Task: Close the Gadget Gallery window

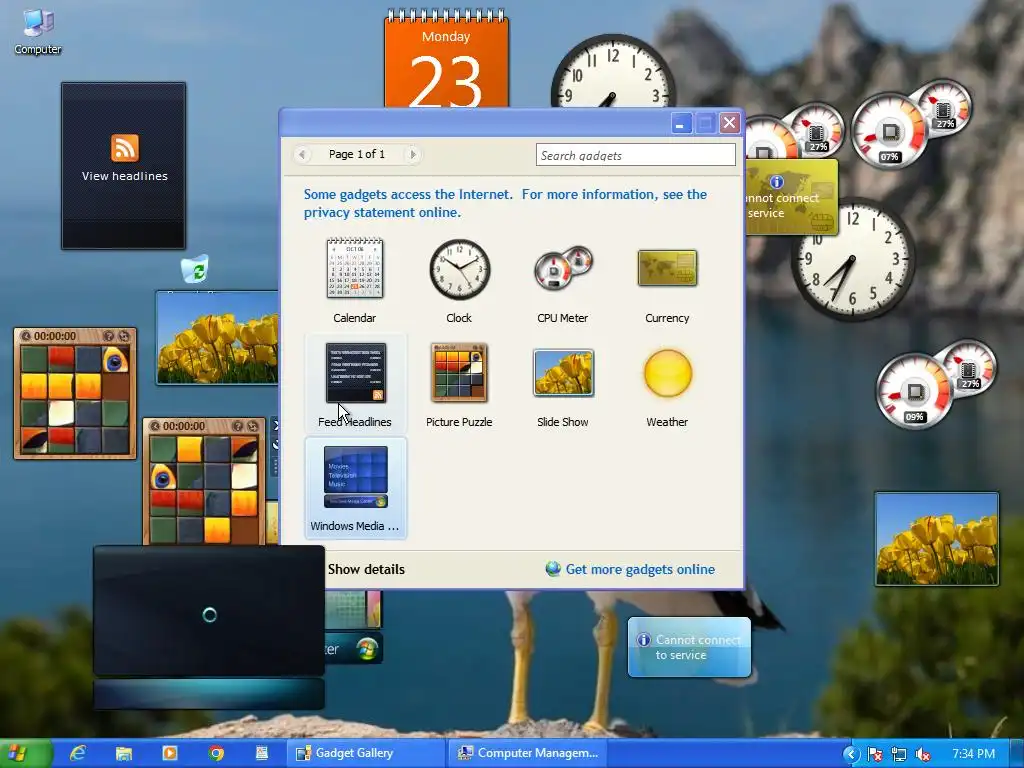Action: point(729,123)
